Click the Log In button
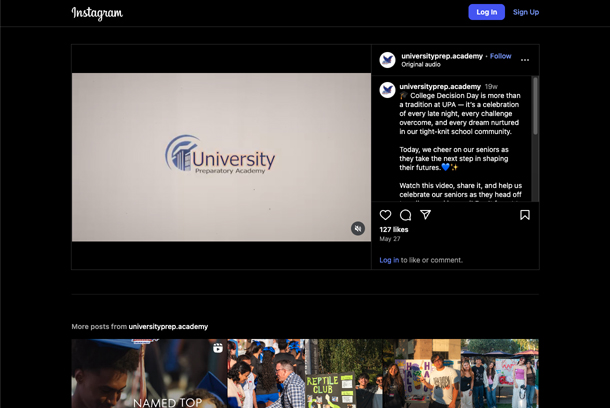This screenshot has height=408, width=610. (486, 12)
